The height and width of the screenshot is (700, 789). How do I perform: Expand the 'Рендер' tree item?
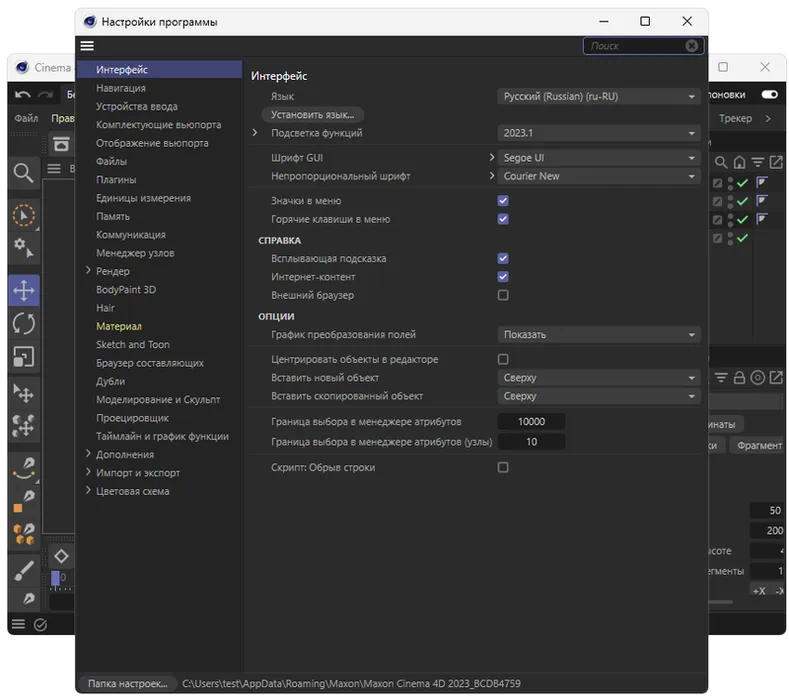(88, 271)
